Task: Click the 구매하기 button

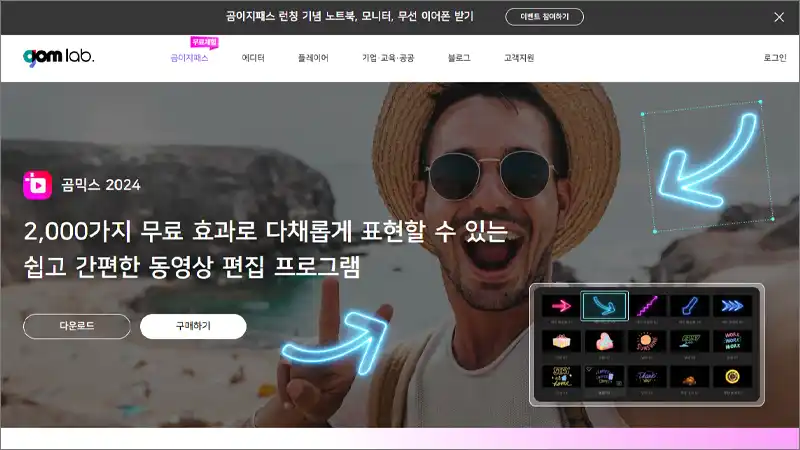Action: [193, 326]
